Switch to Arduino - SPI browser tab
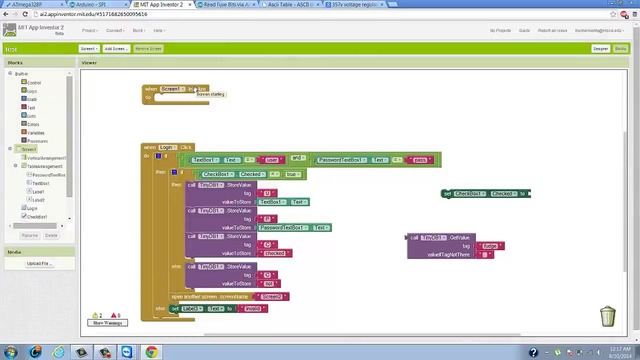The width and height of the screenshot is (640, 360). point(98,4)
